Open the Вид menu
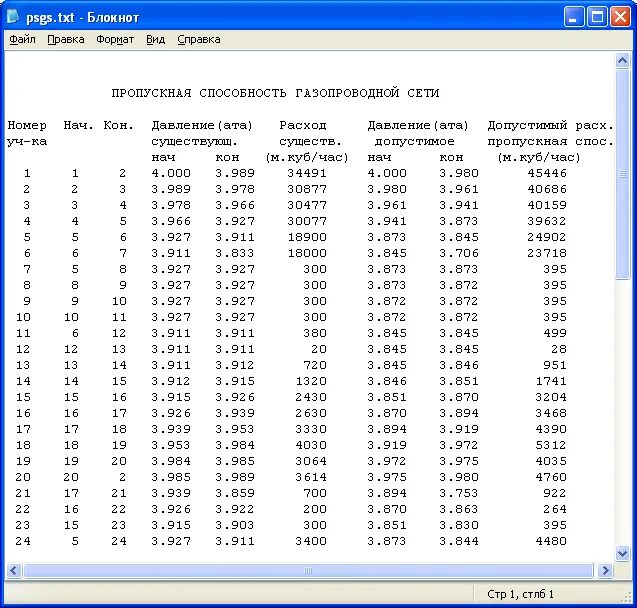637x608 pixels. click(156, 39)
